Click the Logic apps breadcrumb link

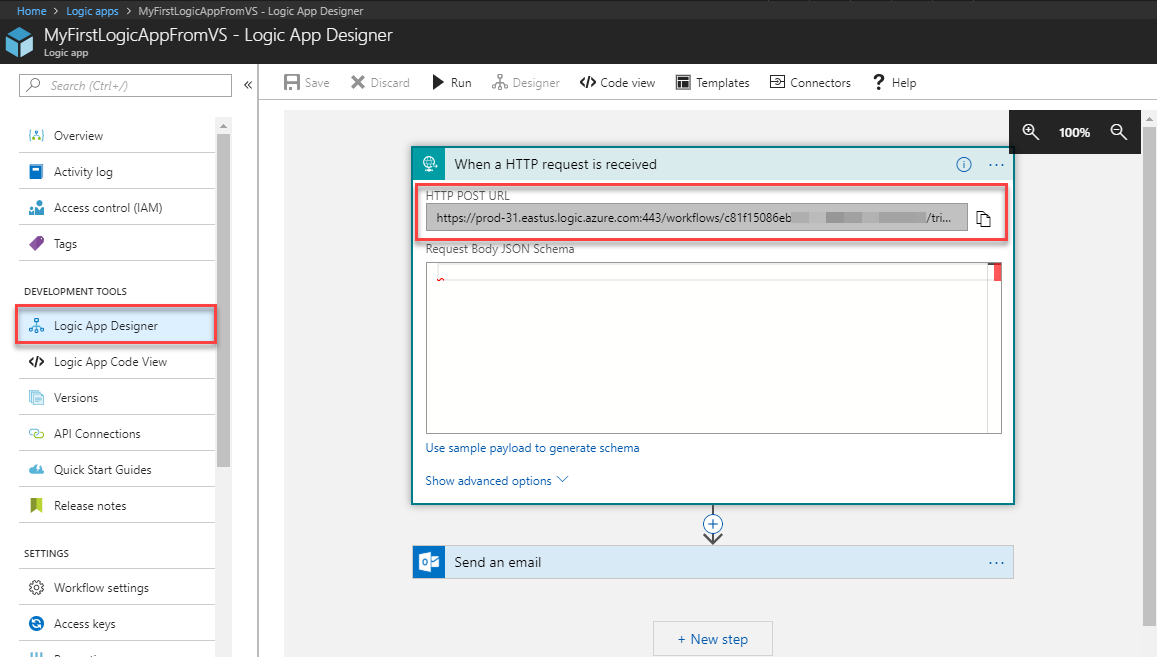(x=92, y=11)
